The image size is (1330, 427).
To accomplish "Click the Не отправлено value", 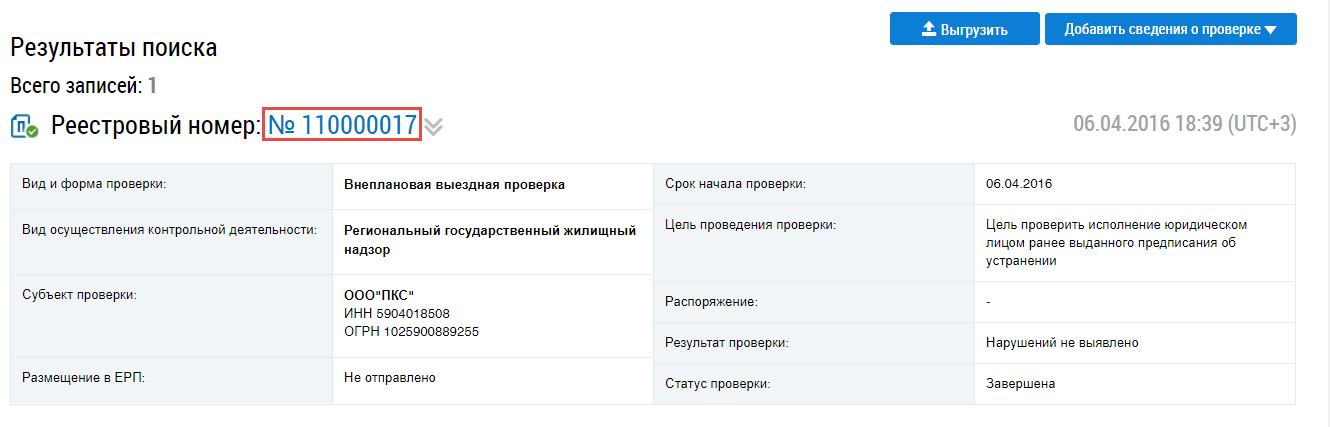I will [x=389, y=377].
